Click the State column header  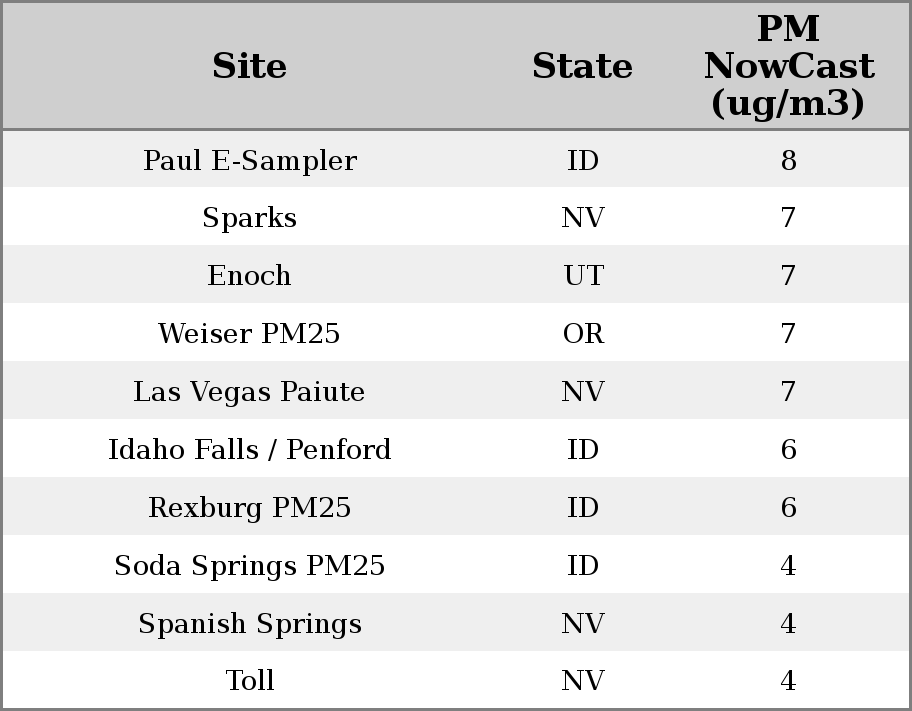[x=582, y=66]
